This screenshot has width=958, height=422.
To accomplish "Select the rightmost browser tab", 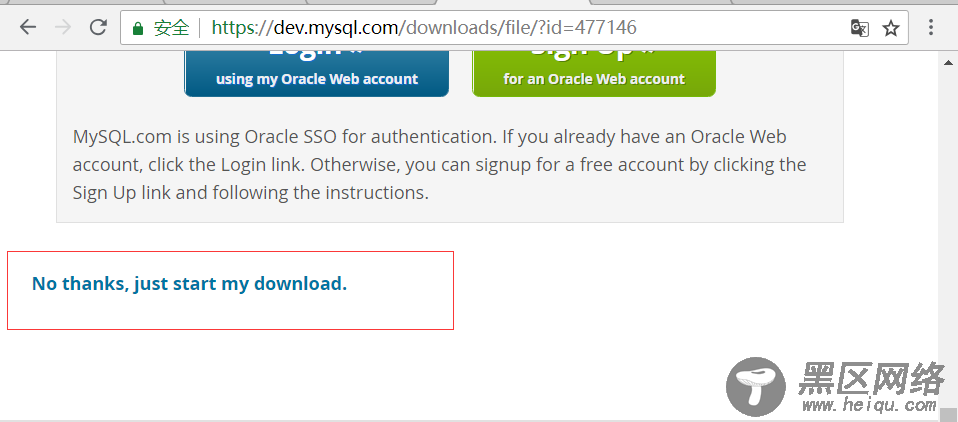I will tap(845, 2).
